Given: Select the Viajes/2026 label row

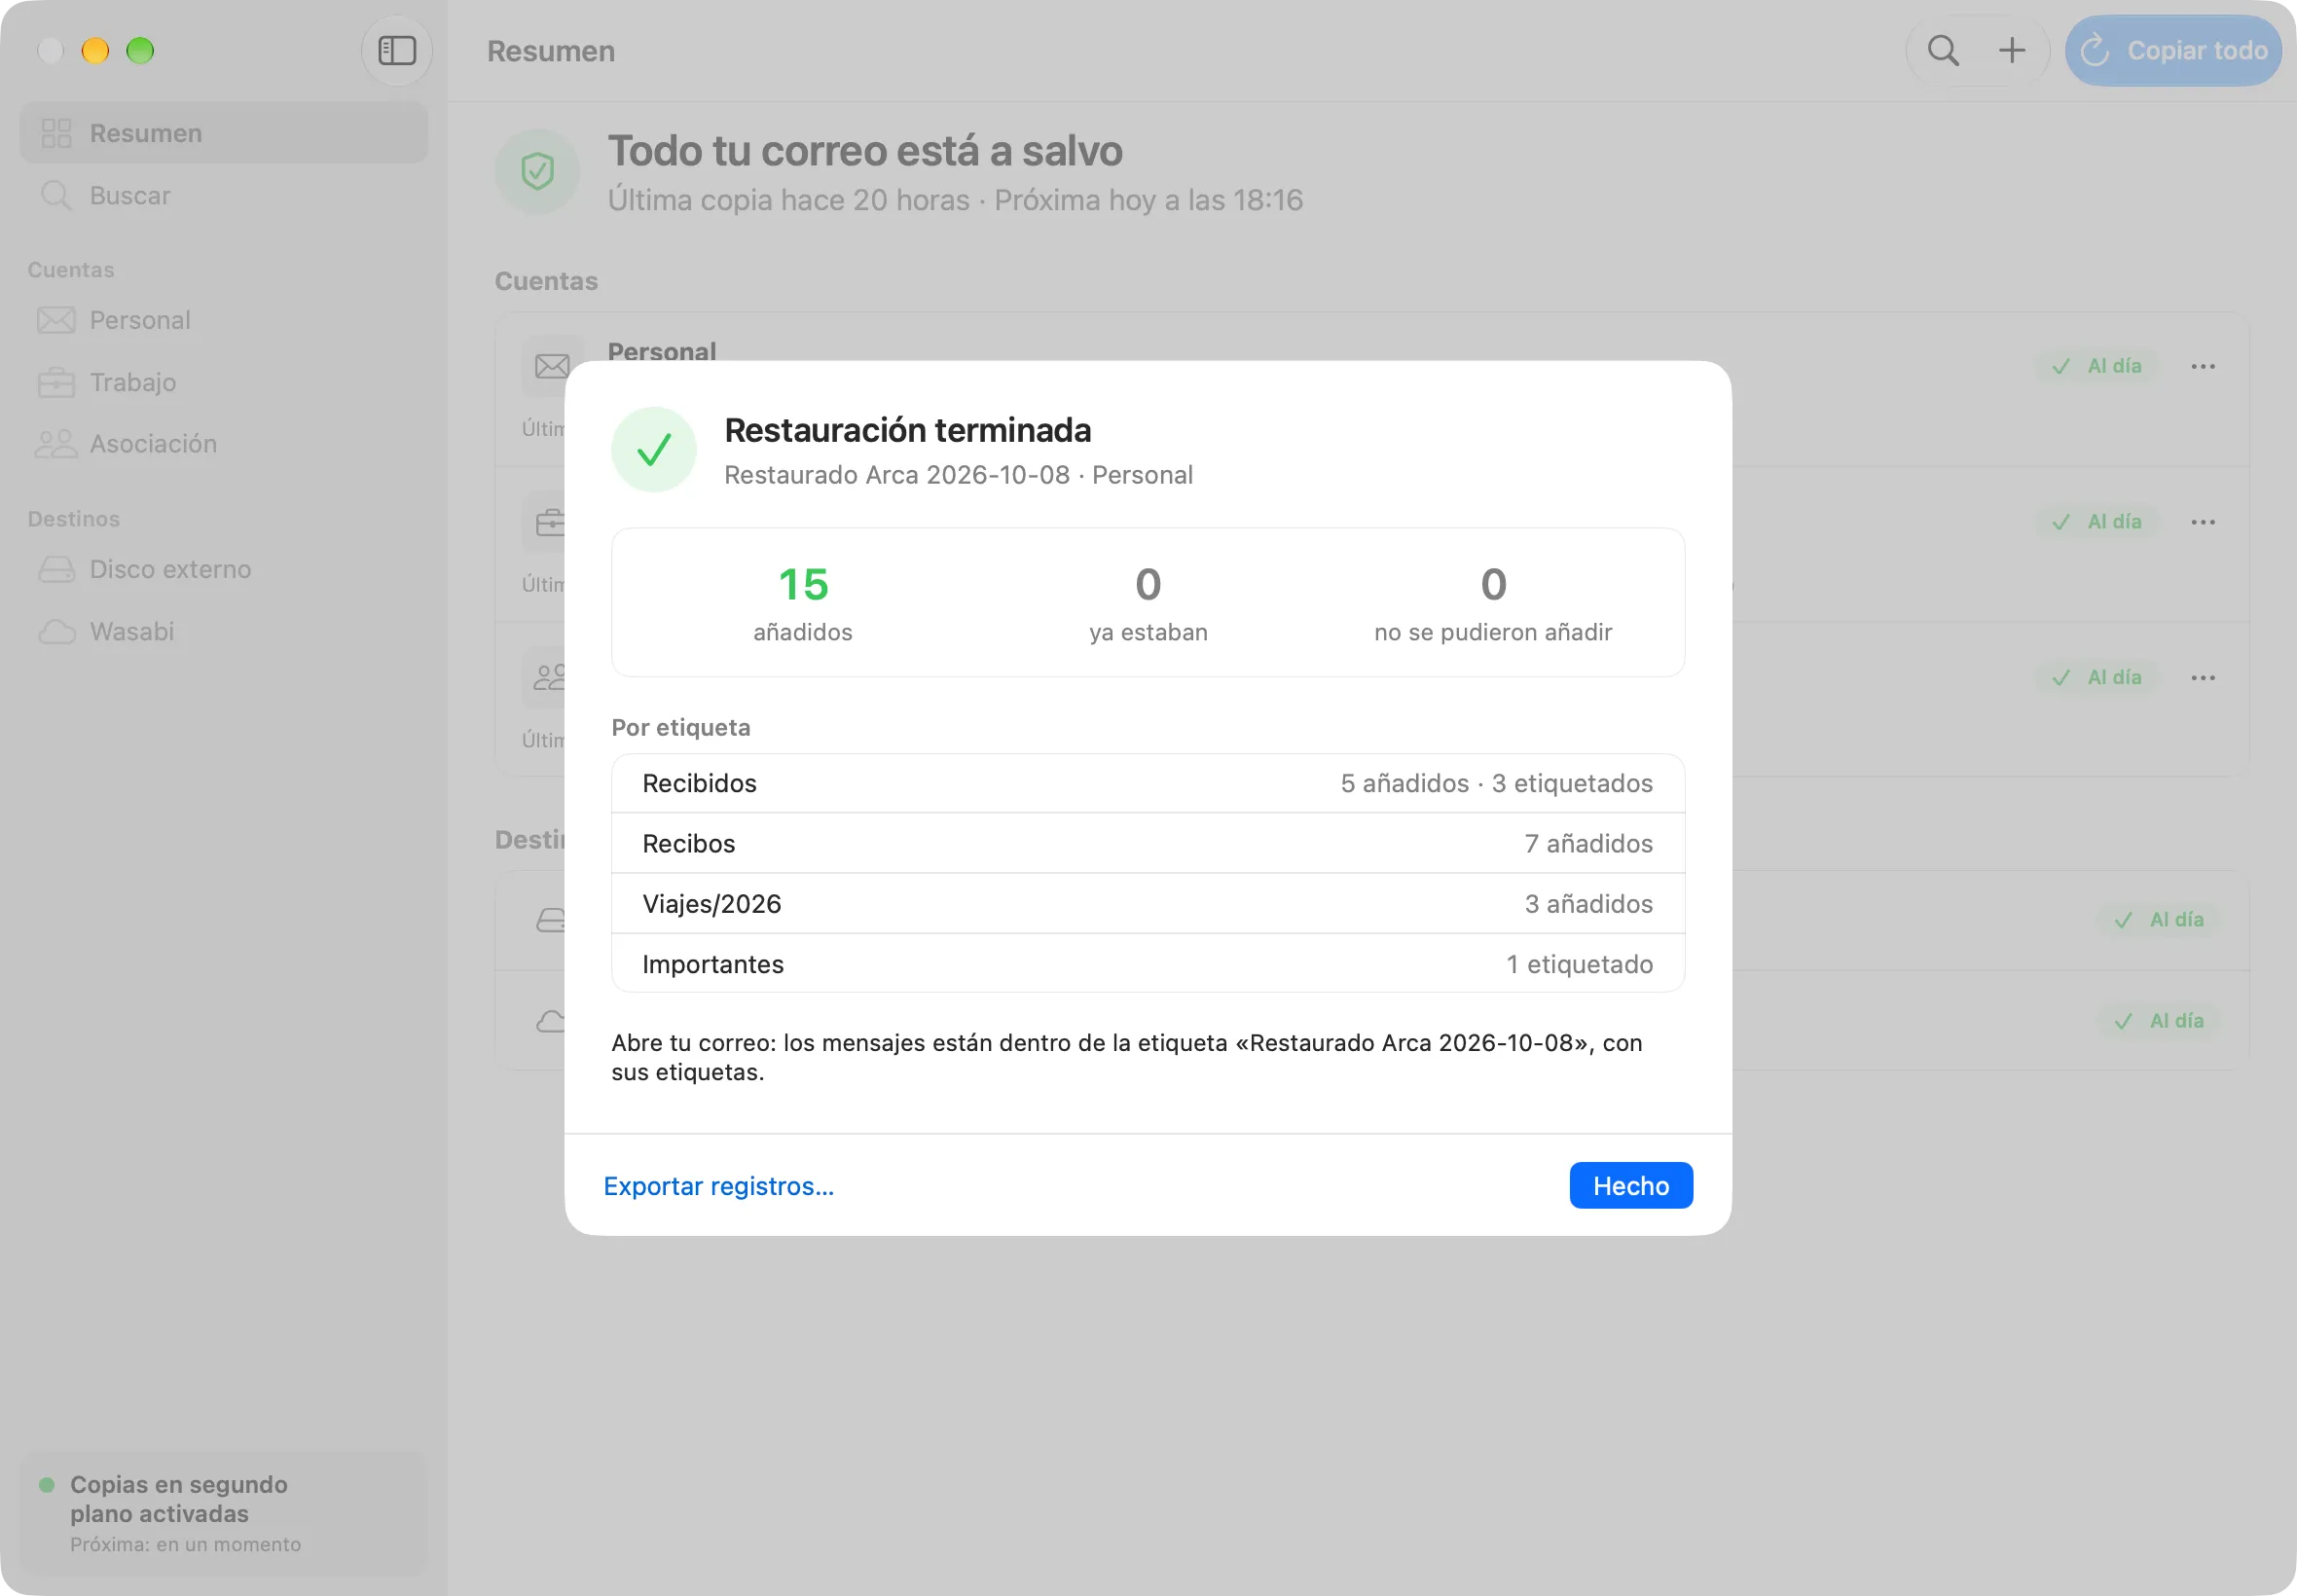Looking at the screenshot, I should coord(1148,904).
